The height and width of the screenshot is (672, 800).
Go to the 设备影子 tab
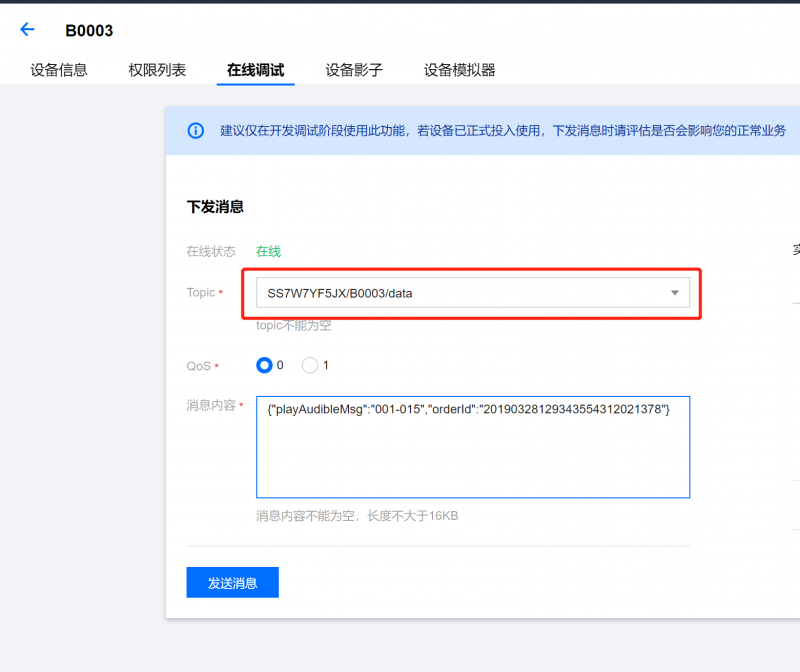click(354, 70)
